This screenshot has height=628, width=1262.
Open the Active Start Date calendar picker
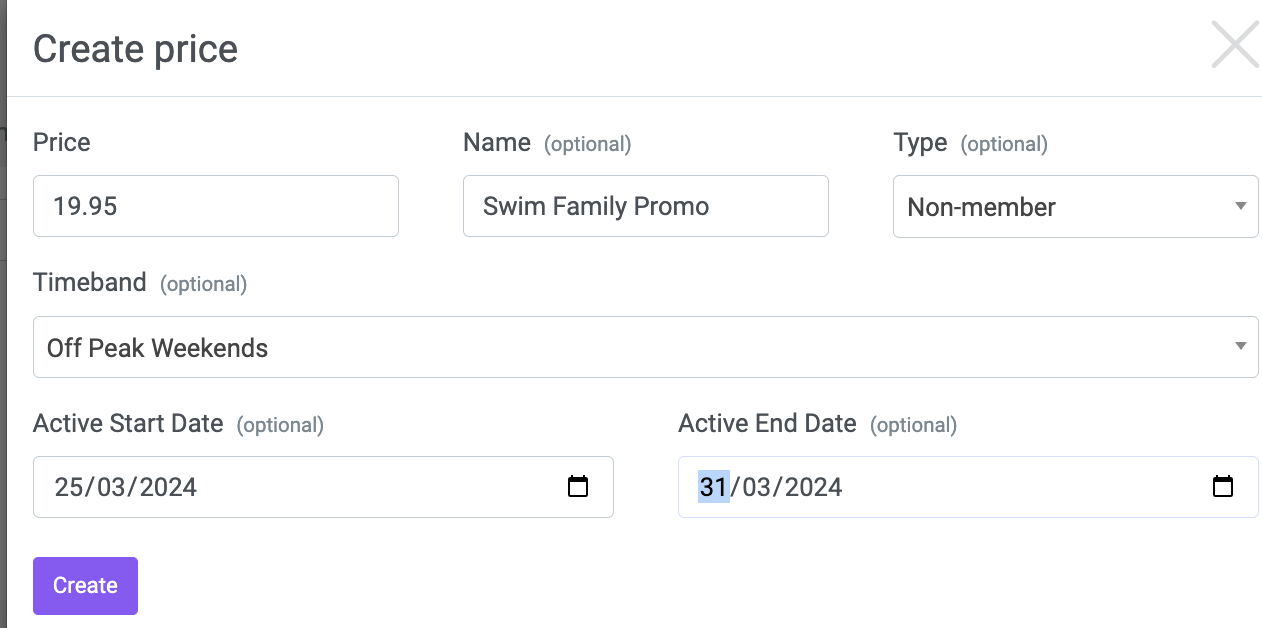click(x=578, y=487)
